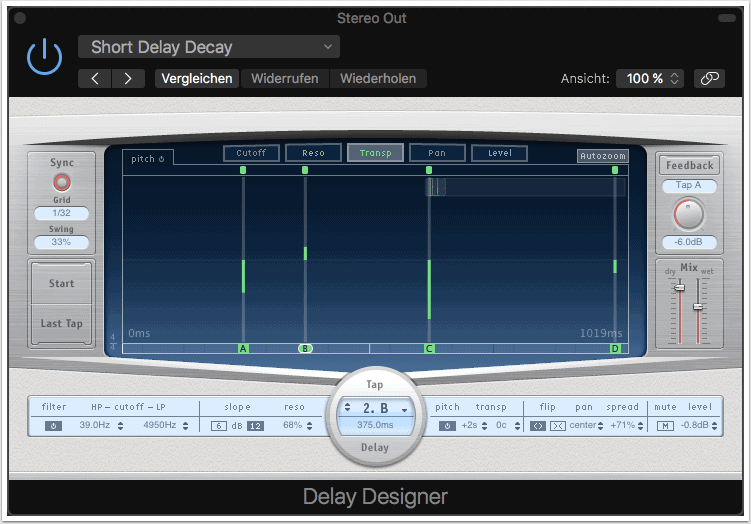
Task: Go to previous preset with left arrow
Action: point(94,78)
